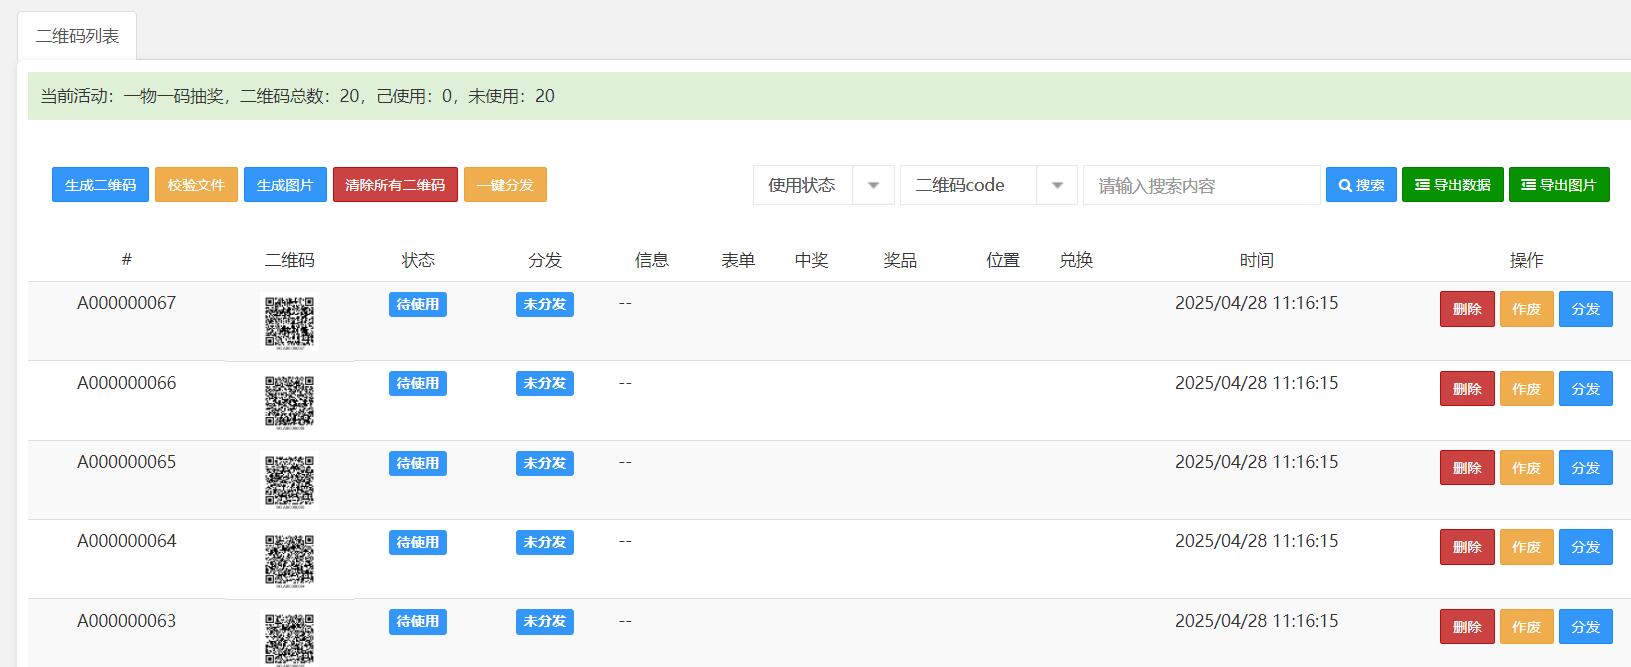This screenshot has width=1631, height=667.
Task: Click the 待使用 badge for A000000066
Action: tap(418, 383)
